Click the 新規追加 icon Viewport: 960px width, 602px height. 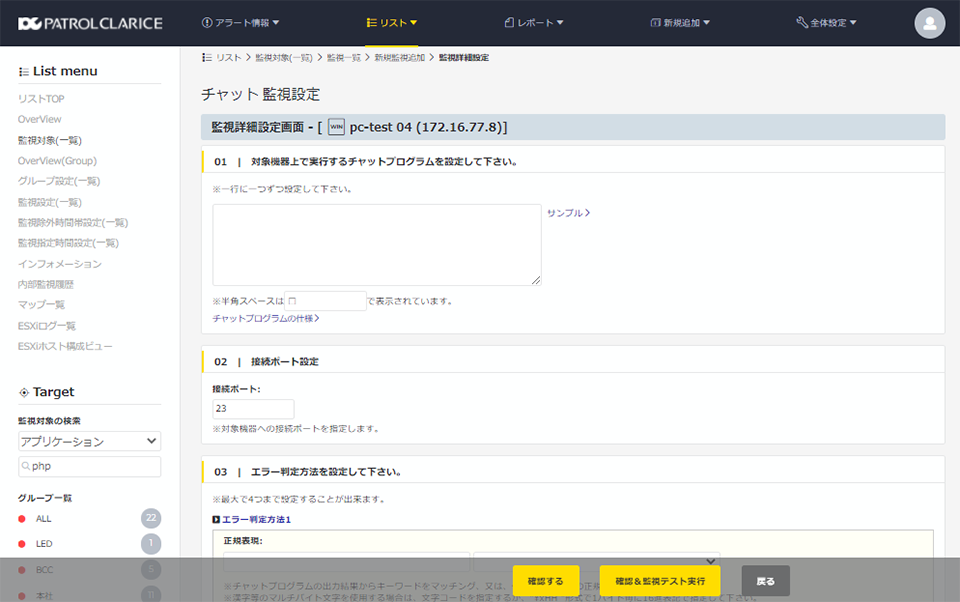coord(655,23)
